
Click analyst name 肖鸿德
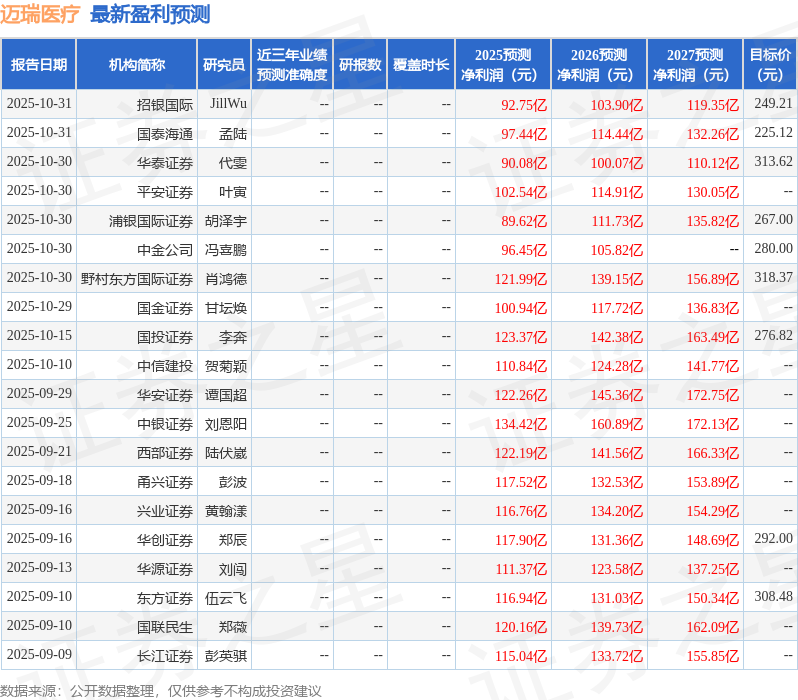point(226,279)
